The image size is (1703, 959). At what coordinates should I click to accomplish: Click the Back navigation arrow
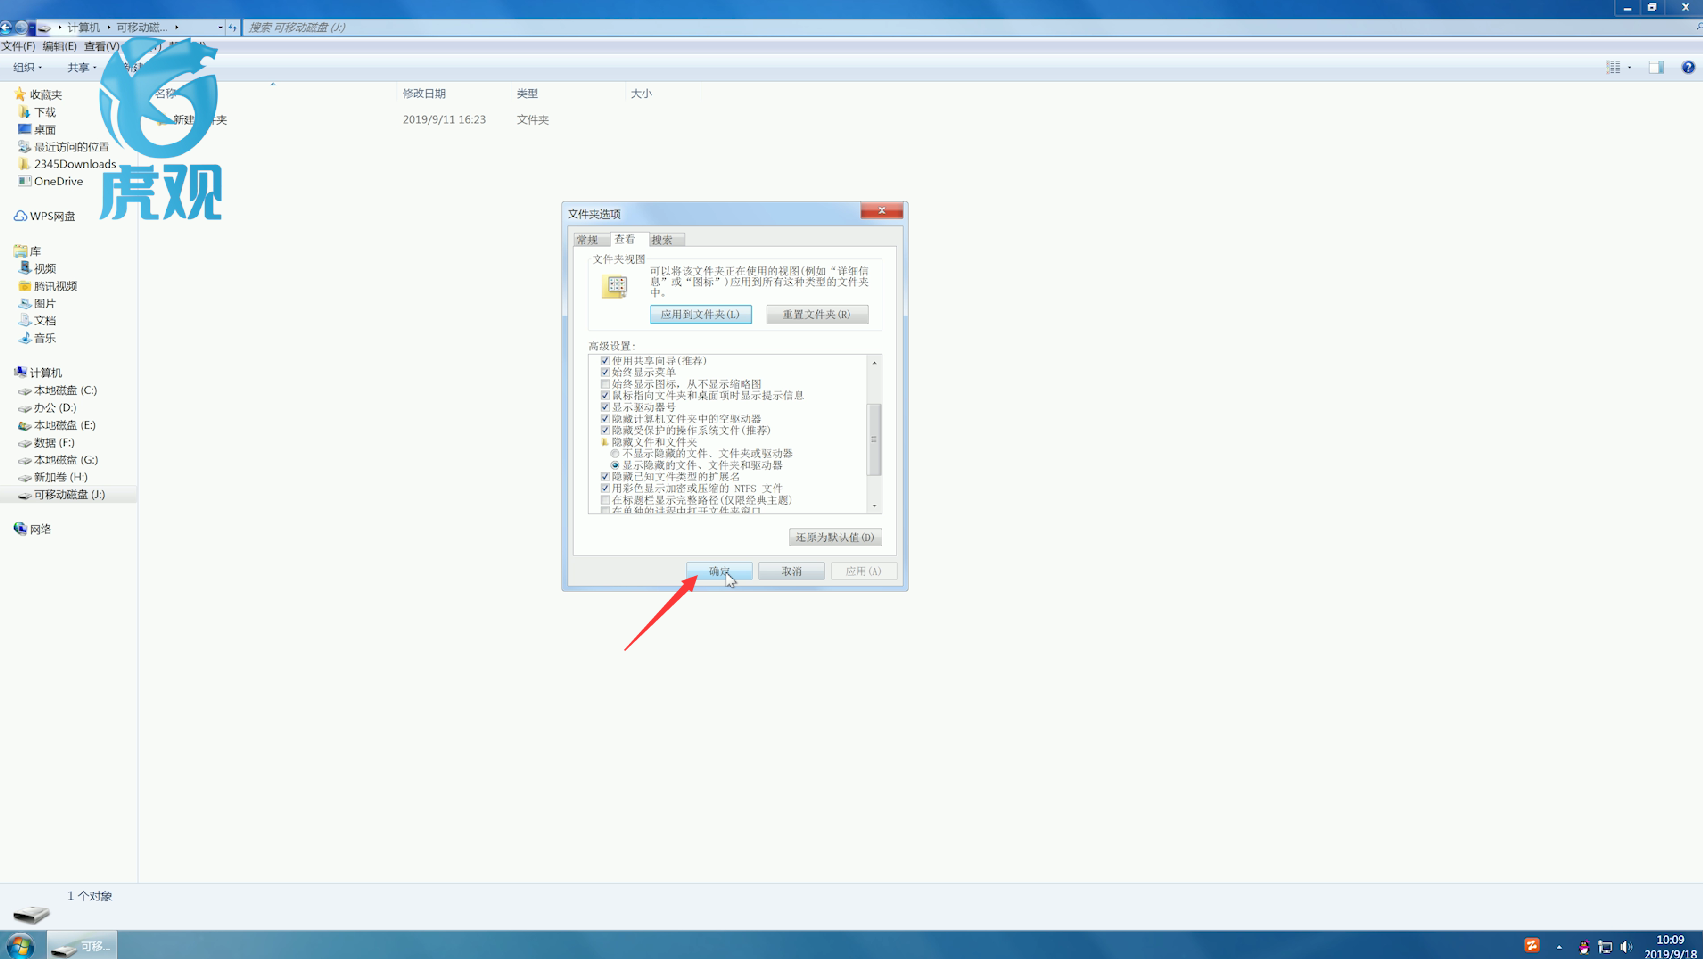5,27
